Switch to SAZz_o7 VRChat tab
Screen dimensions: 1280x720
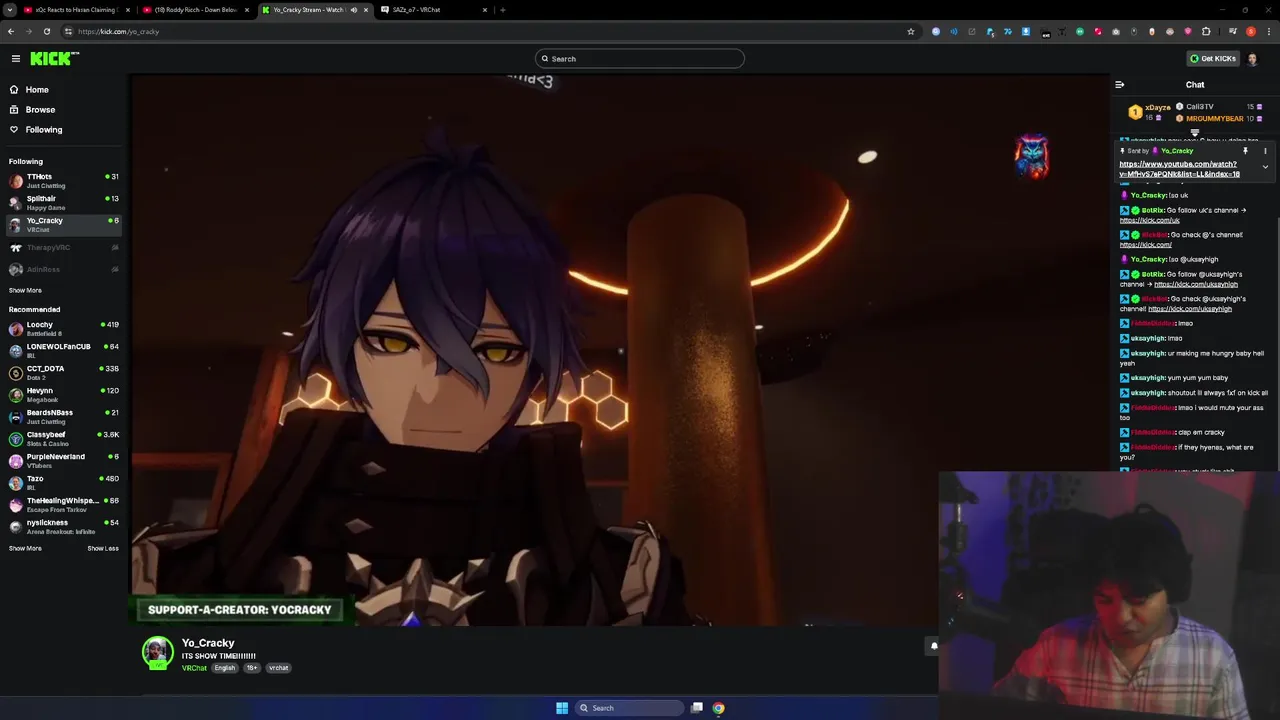coord(433,10)
